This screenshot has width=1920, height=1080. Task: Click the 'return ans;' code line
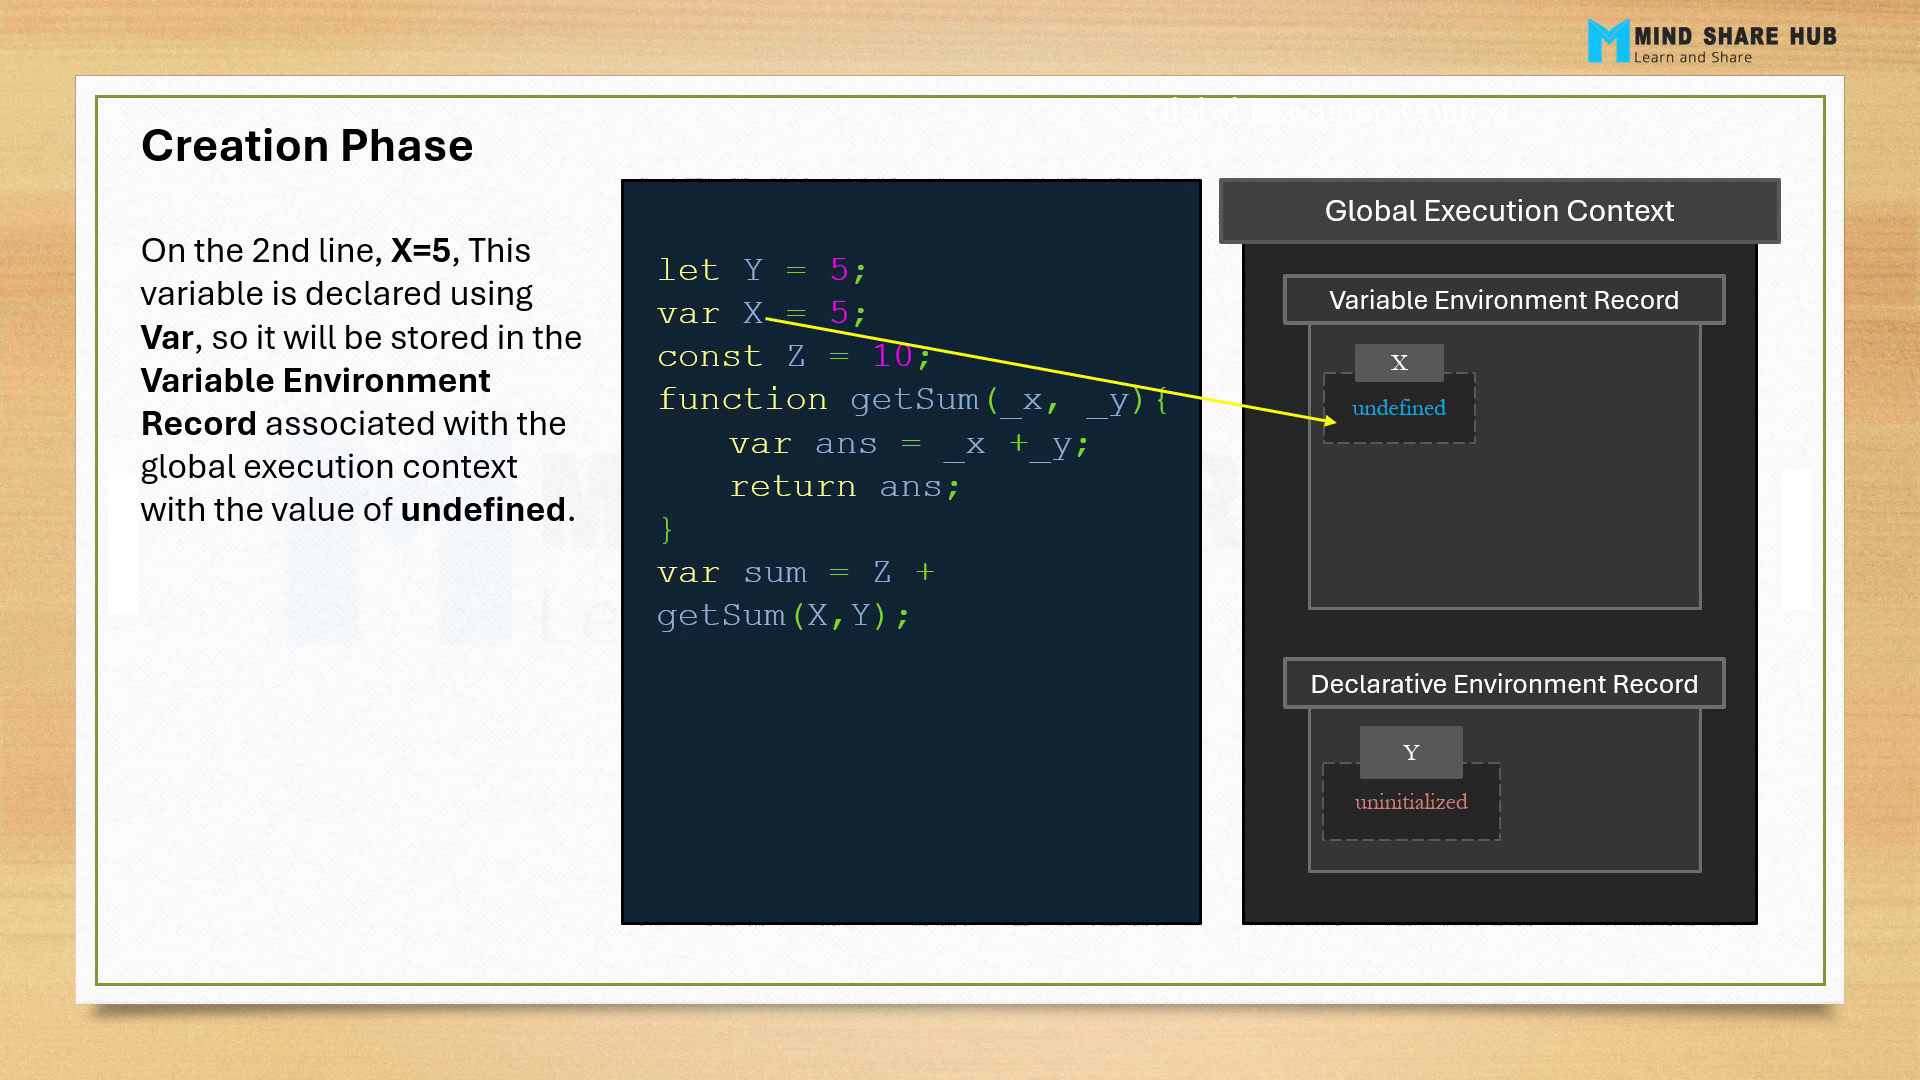point(845,487)
